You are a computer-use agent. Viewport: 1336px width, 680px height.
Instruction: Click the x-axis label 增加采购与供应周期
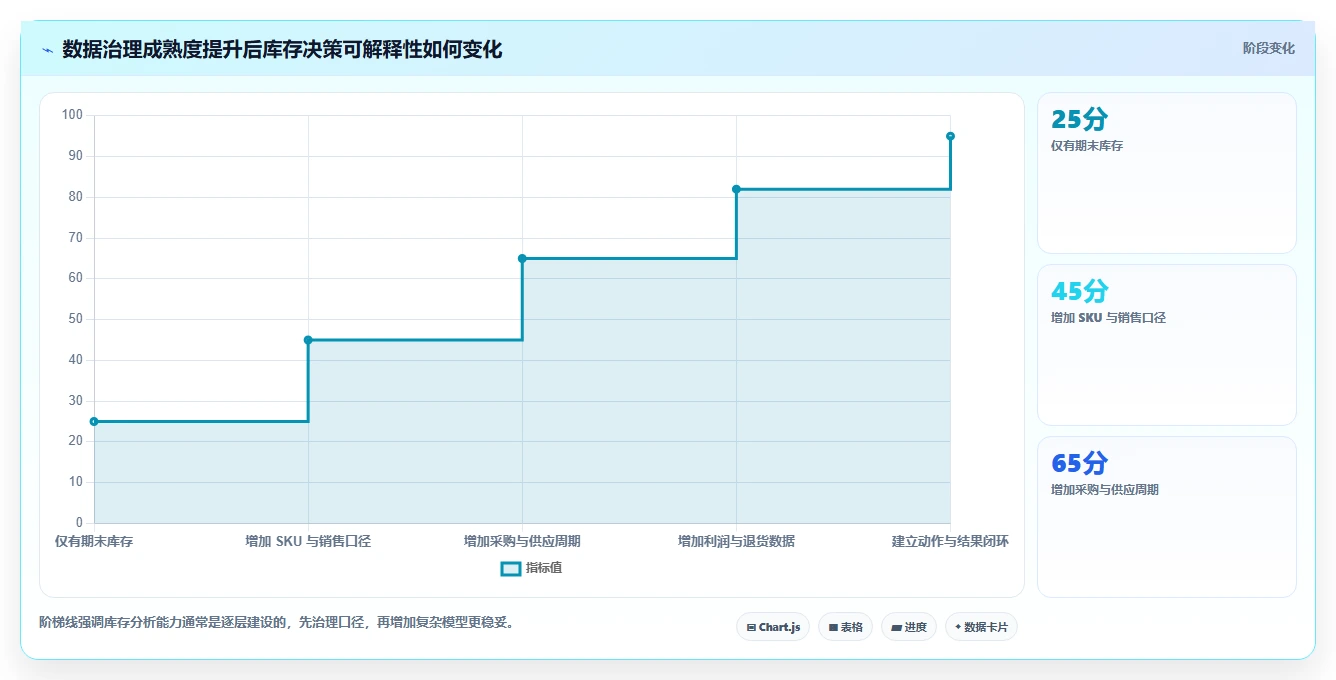tap(522, 541)
